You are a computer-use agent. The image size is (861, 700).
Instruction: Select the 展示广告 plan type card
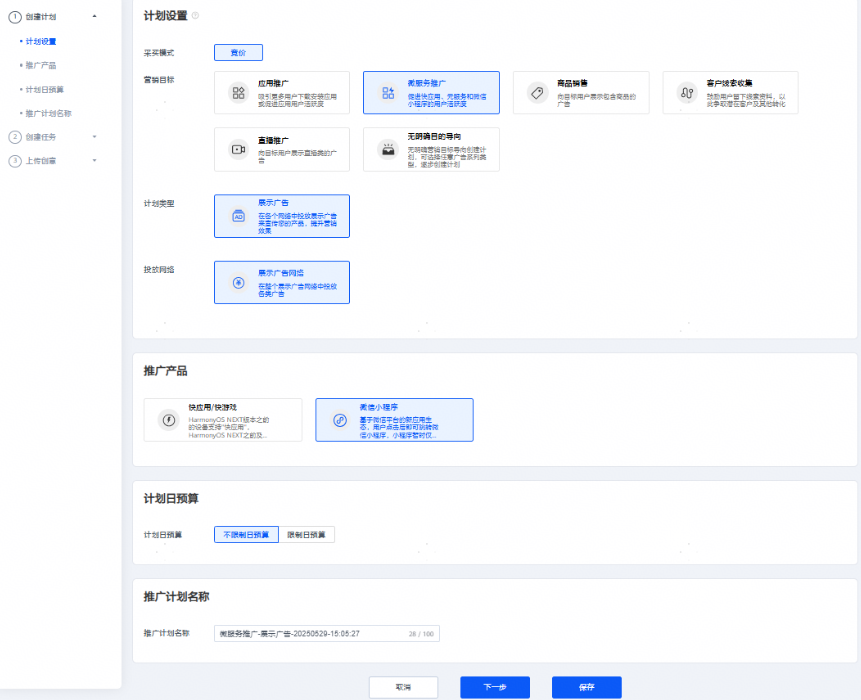(x=282, y=216)
